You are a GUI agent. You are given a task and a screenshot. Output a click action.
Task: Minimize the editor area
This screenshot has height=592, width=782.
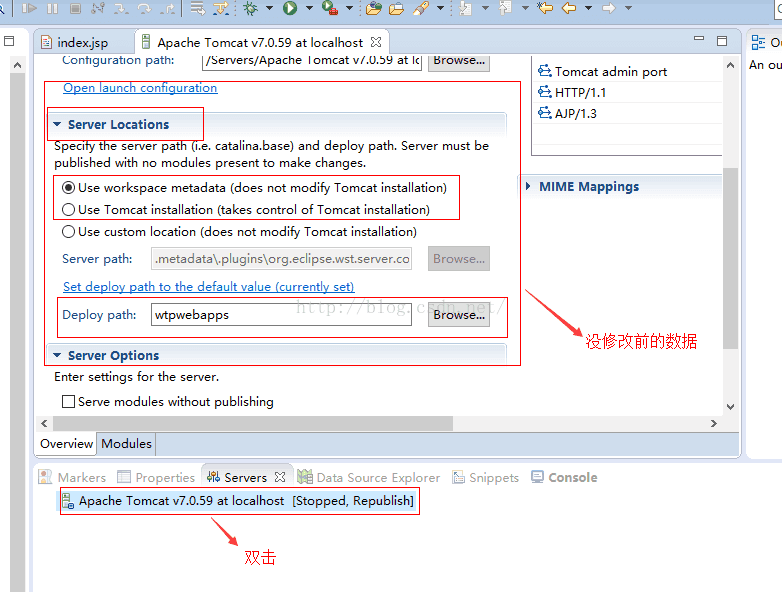click(699, 38)
